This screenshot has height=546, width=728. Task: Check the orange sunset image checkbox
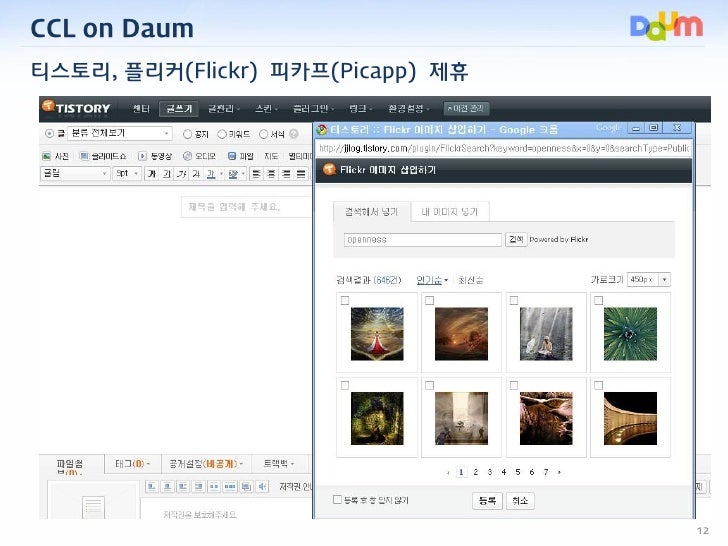pos(429,300)
